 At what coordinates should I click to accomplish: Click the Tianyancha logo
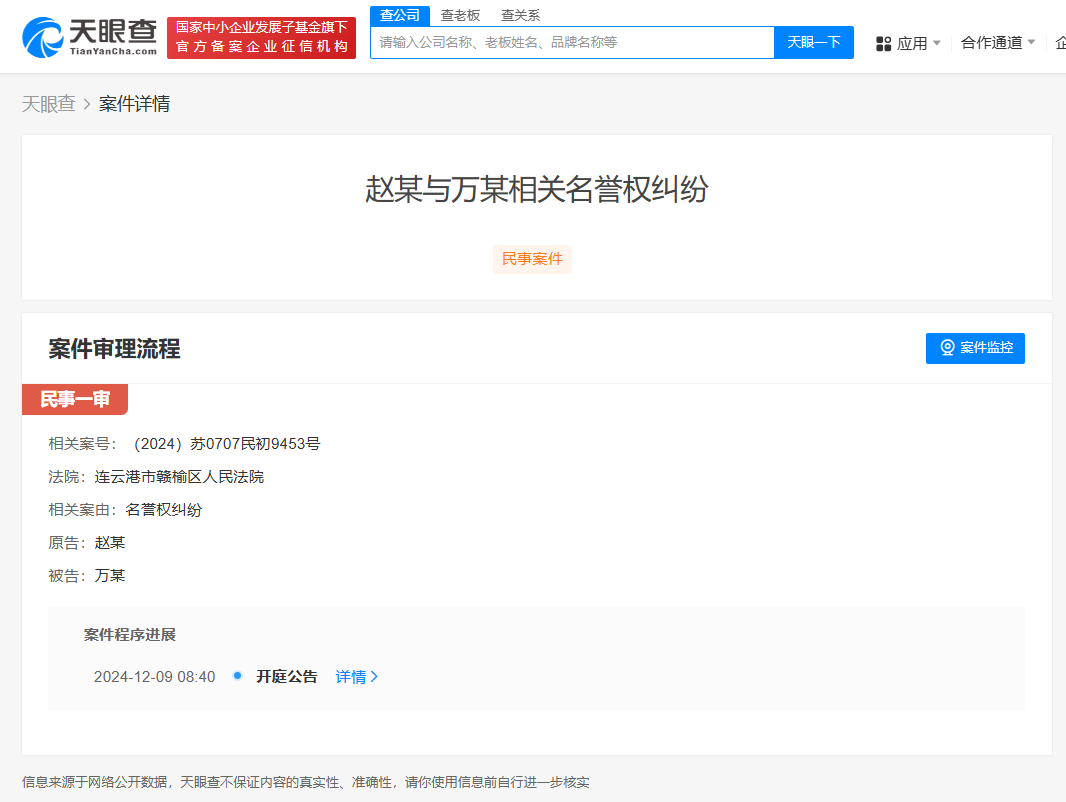pyautogui.click(x=90, y=37)
